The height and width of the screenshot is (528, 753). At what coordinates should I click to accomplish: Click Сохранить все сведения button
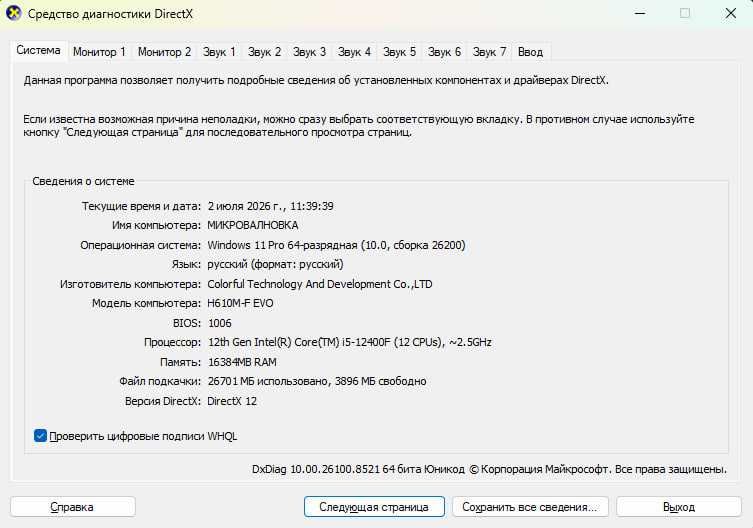(x=530, y=507)
